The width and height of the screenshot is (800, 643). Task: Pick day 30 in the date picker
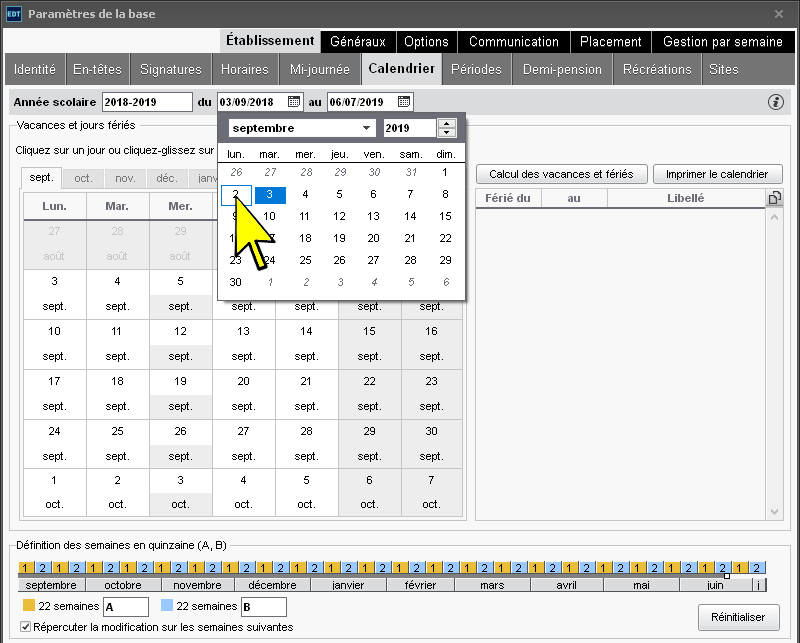pyautogui.click(x=235, y=282)
